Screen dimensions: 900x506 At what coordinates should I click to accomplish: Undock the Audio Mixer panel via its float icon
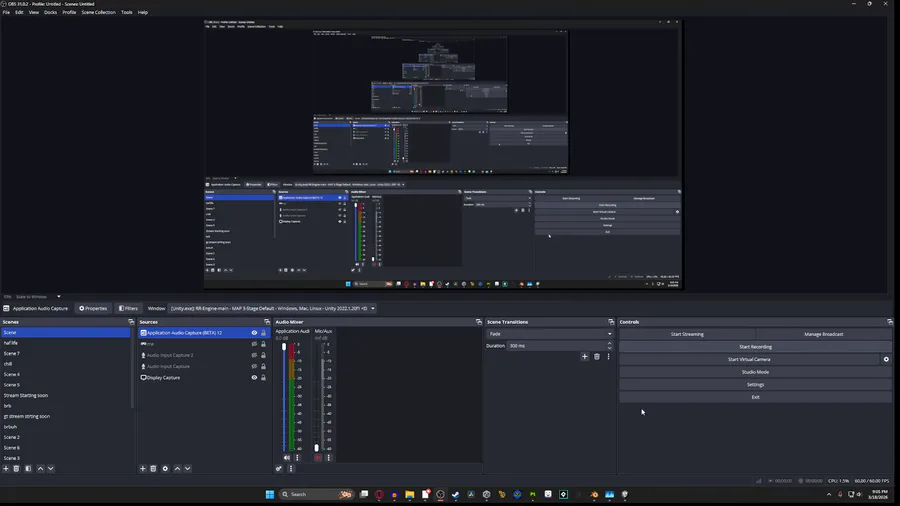click(479, 322)
